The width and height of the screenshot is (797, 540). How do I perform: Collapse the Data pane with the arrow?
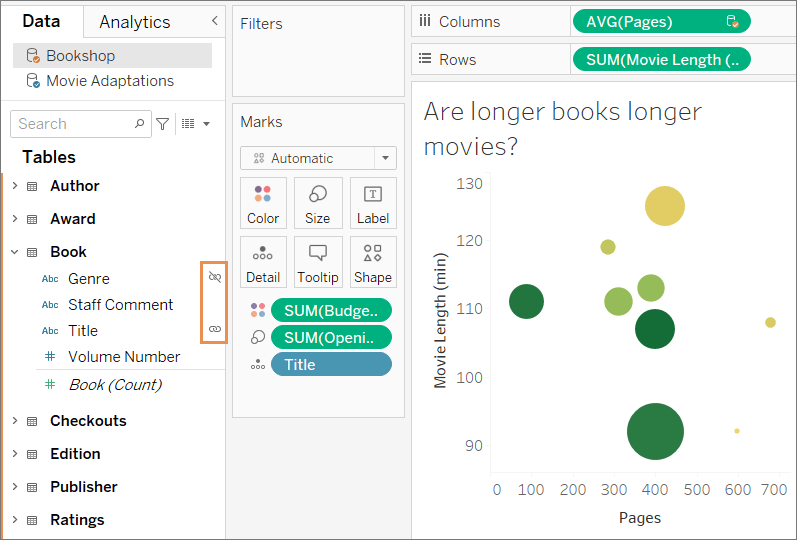pos(214,21)
